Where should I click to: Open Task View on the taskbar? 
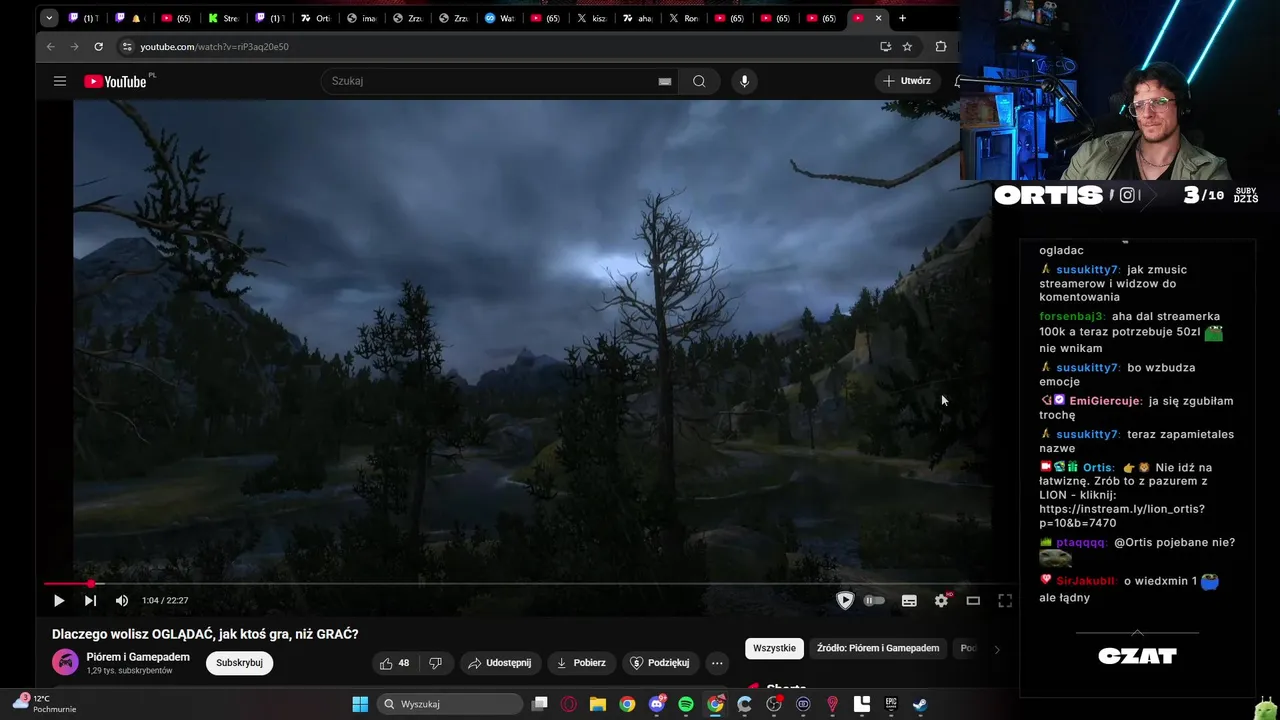click(540, 704)
